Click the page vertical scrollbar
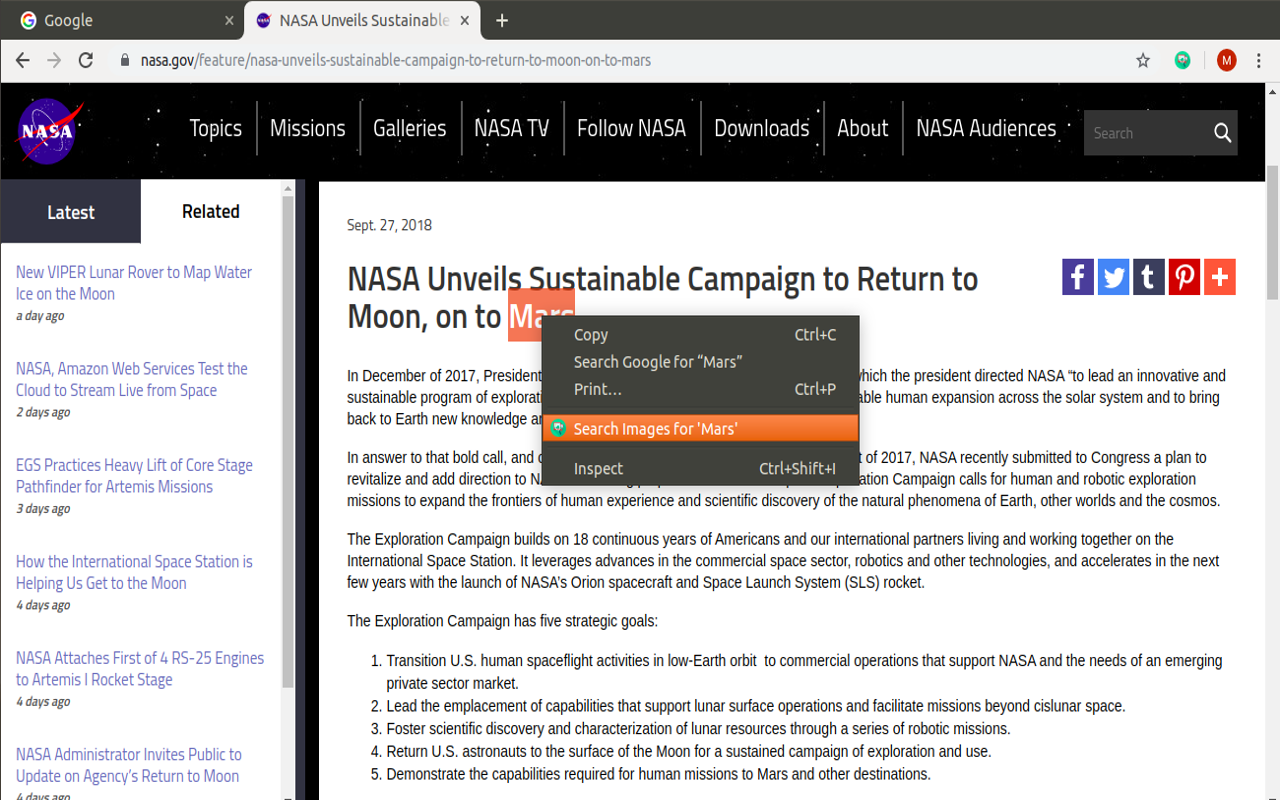Image resolution: width=1280 pixels, height=800 pixels. click(x=1272, y=232)
